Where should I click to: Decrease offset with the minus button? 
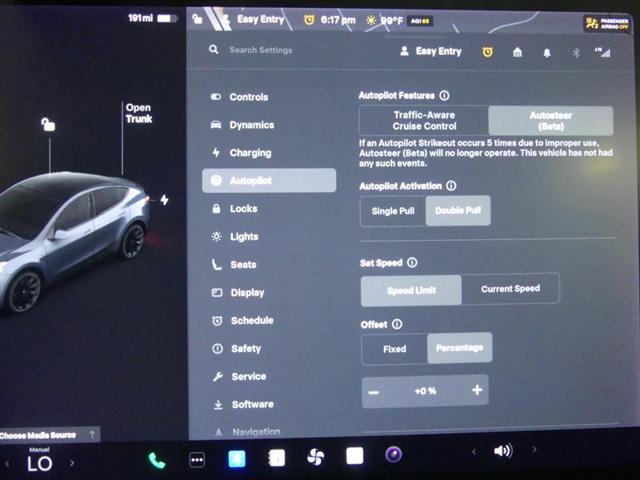(x=373, y=393)
